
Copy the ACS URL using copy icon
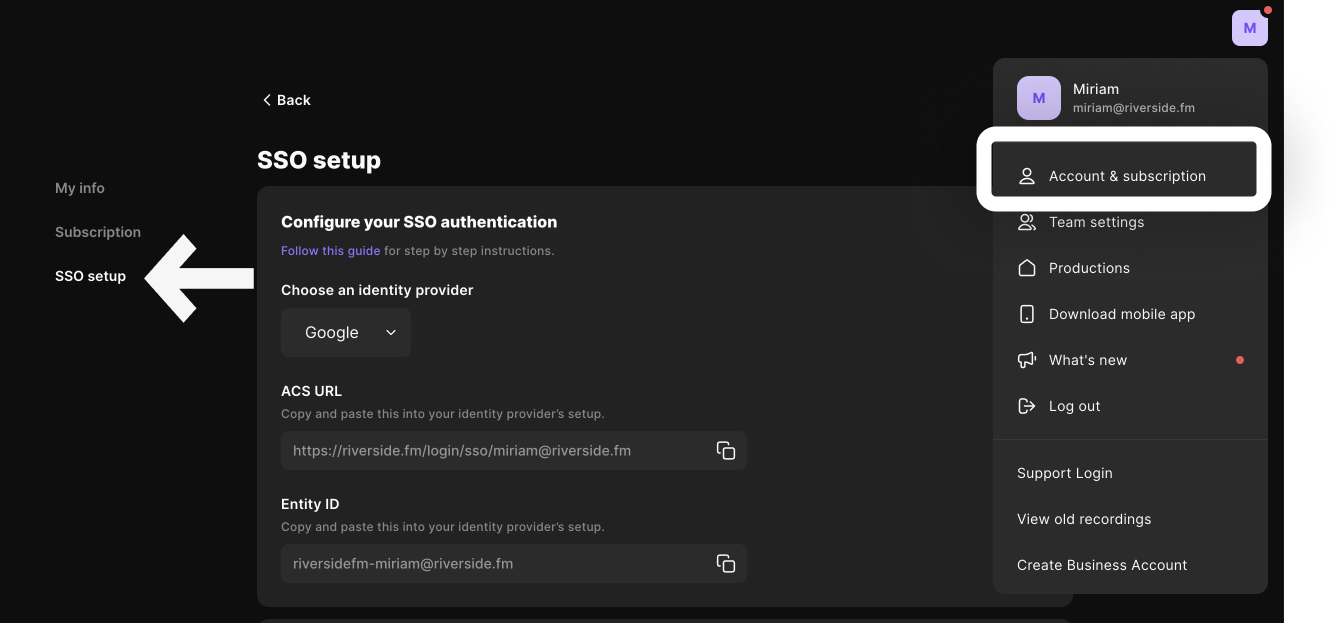click(x=726, y=451)
